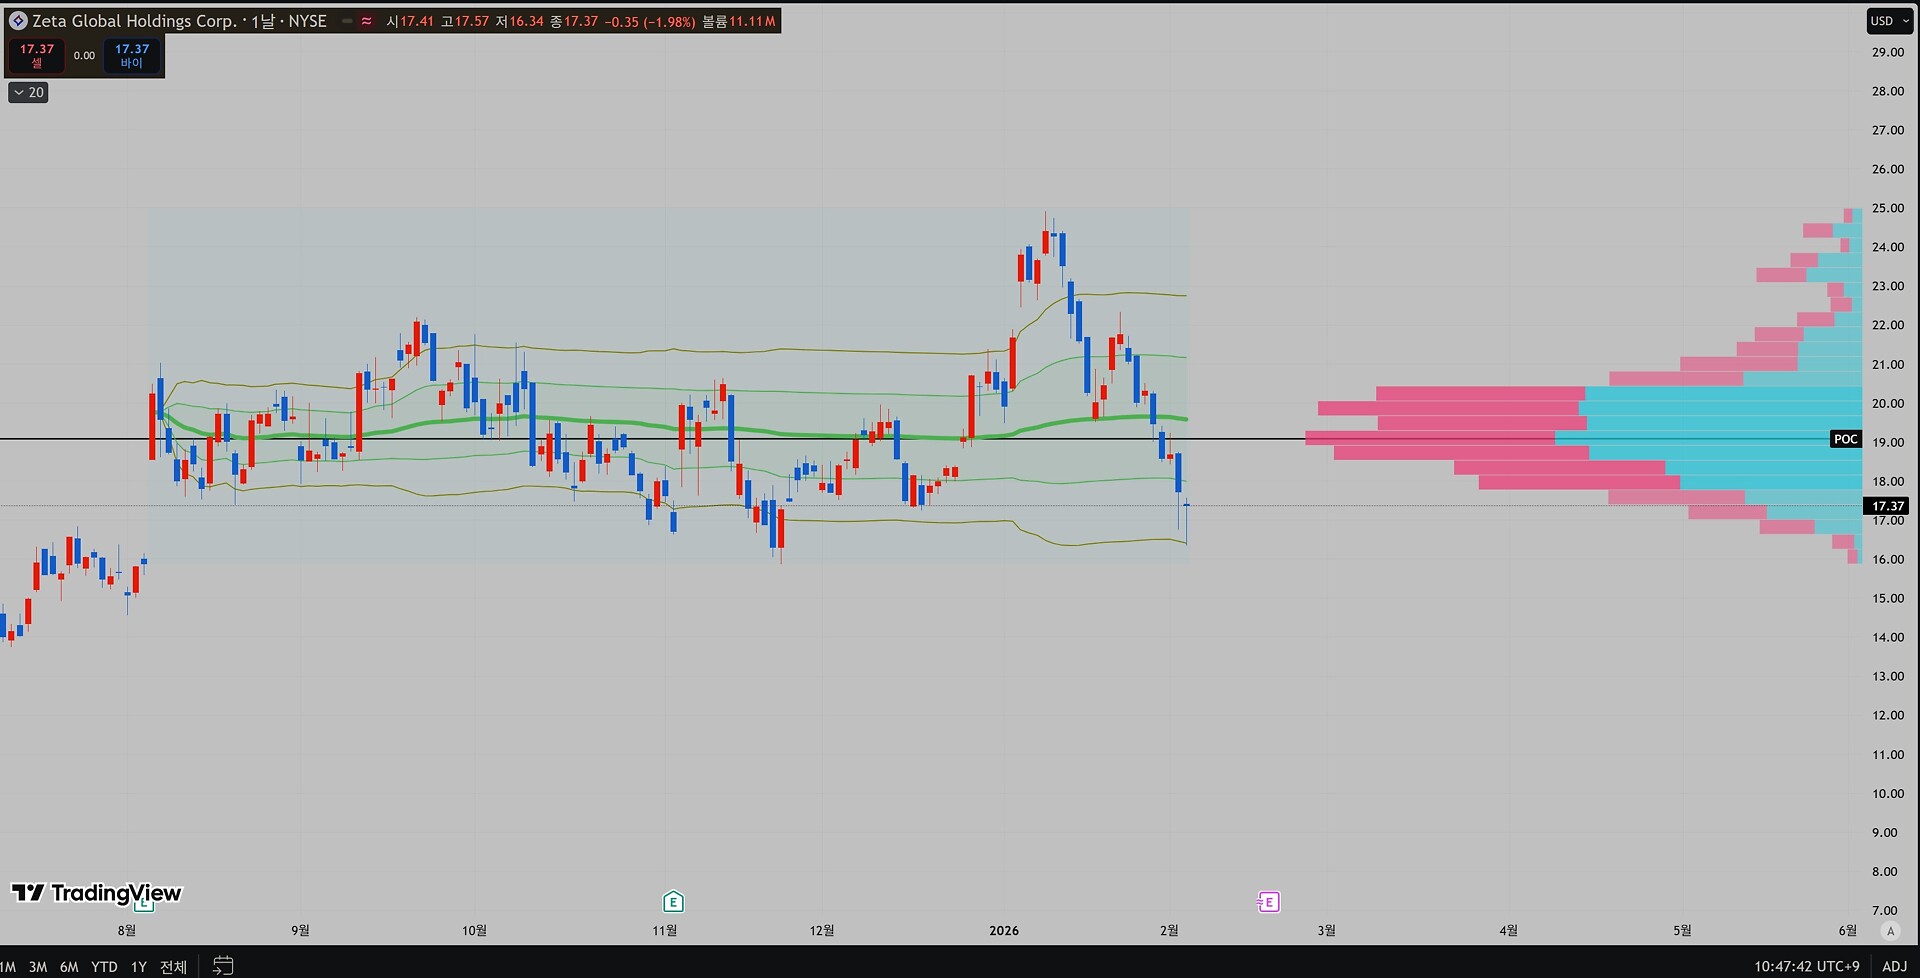Click the 11월 label on the time axis

tap(664, 931)
